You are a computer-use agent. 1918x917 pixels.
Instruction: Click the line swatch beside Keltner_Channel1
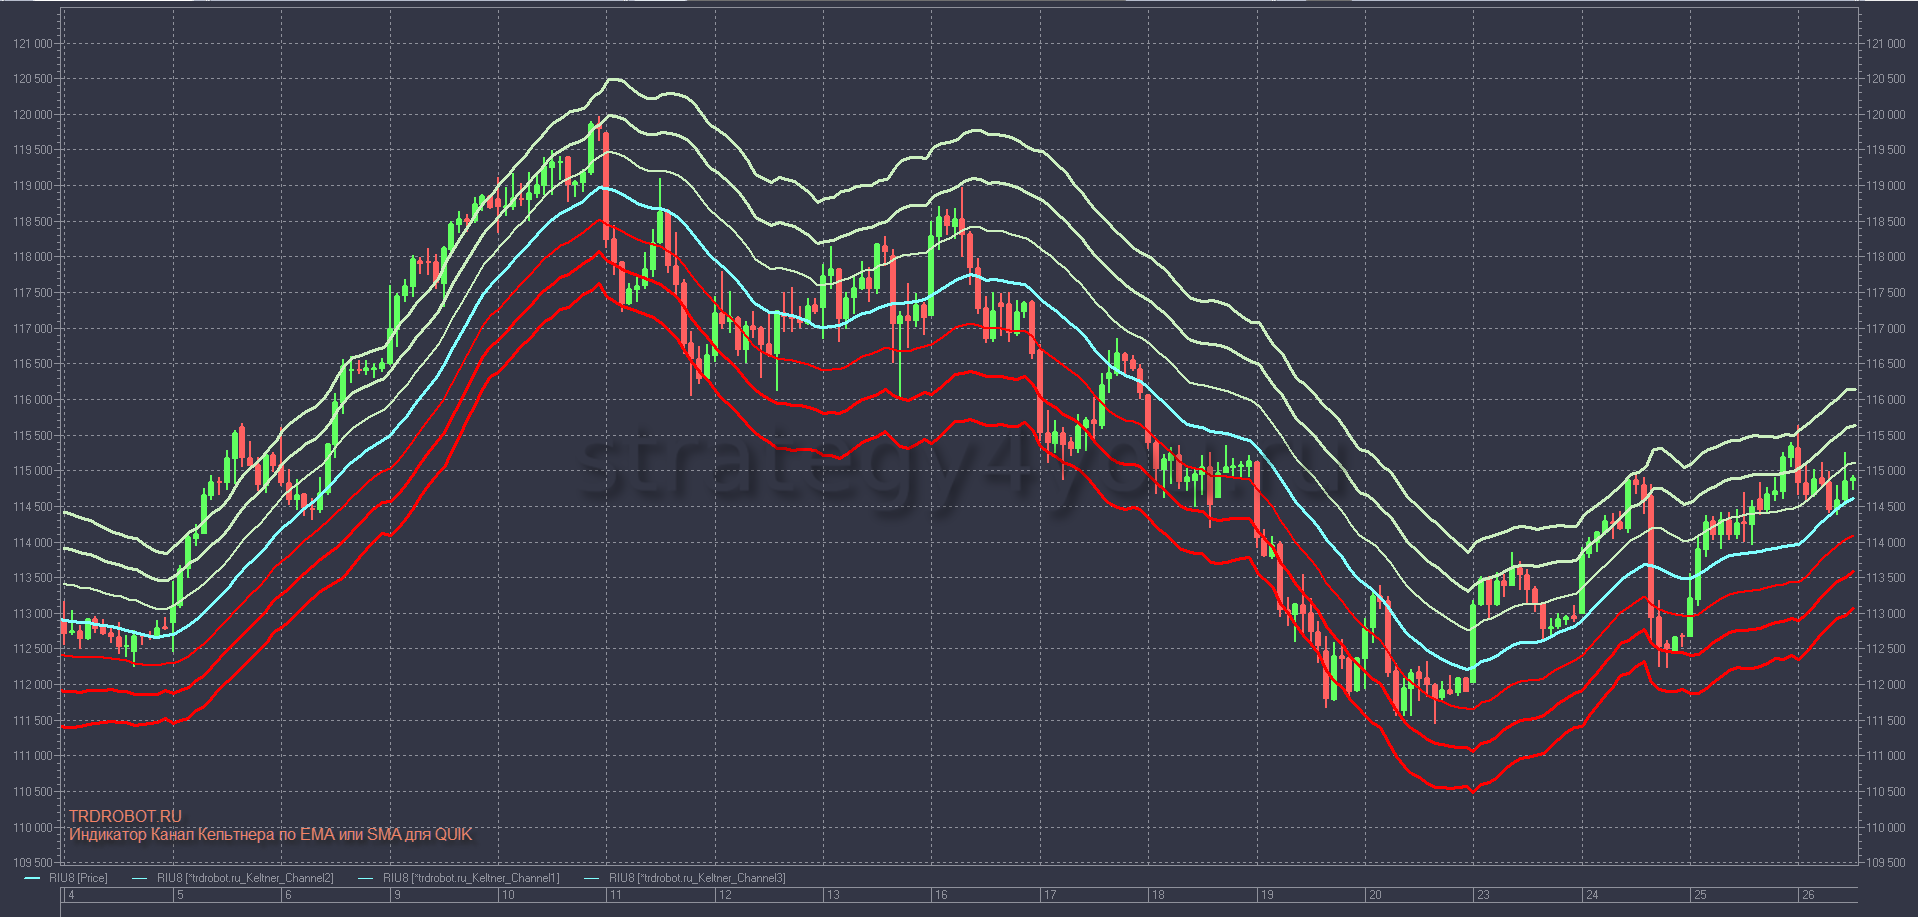365,878
